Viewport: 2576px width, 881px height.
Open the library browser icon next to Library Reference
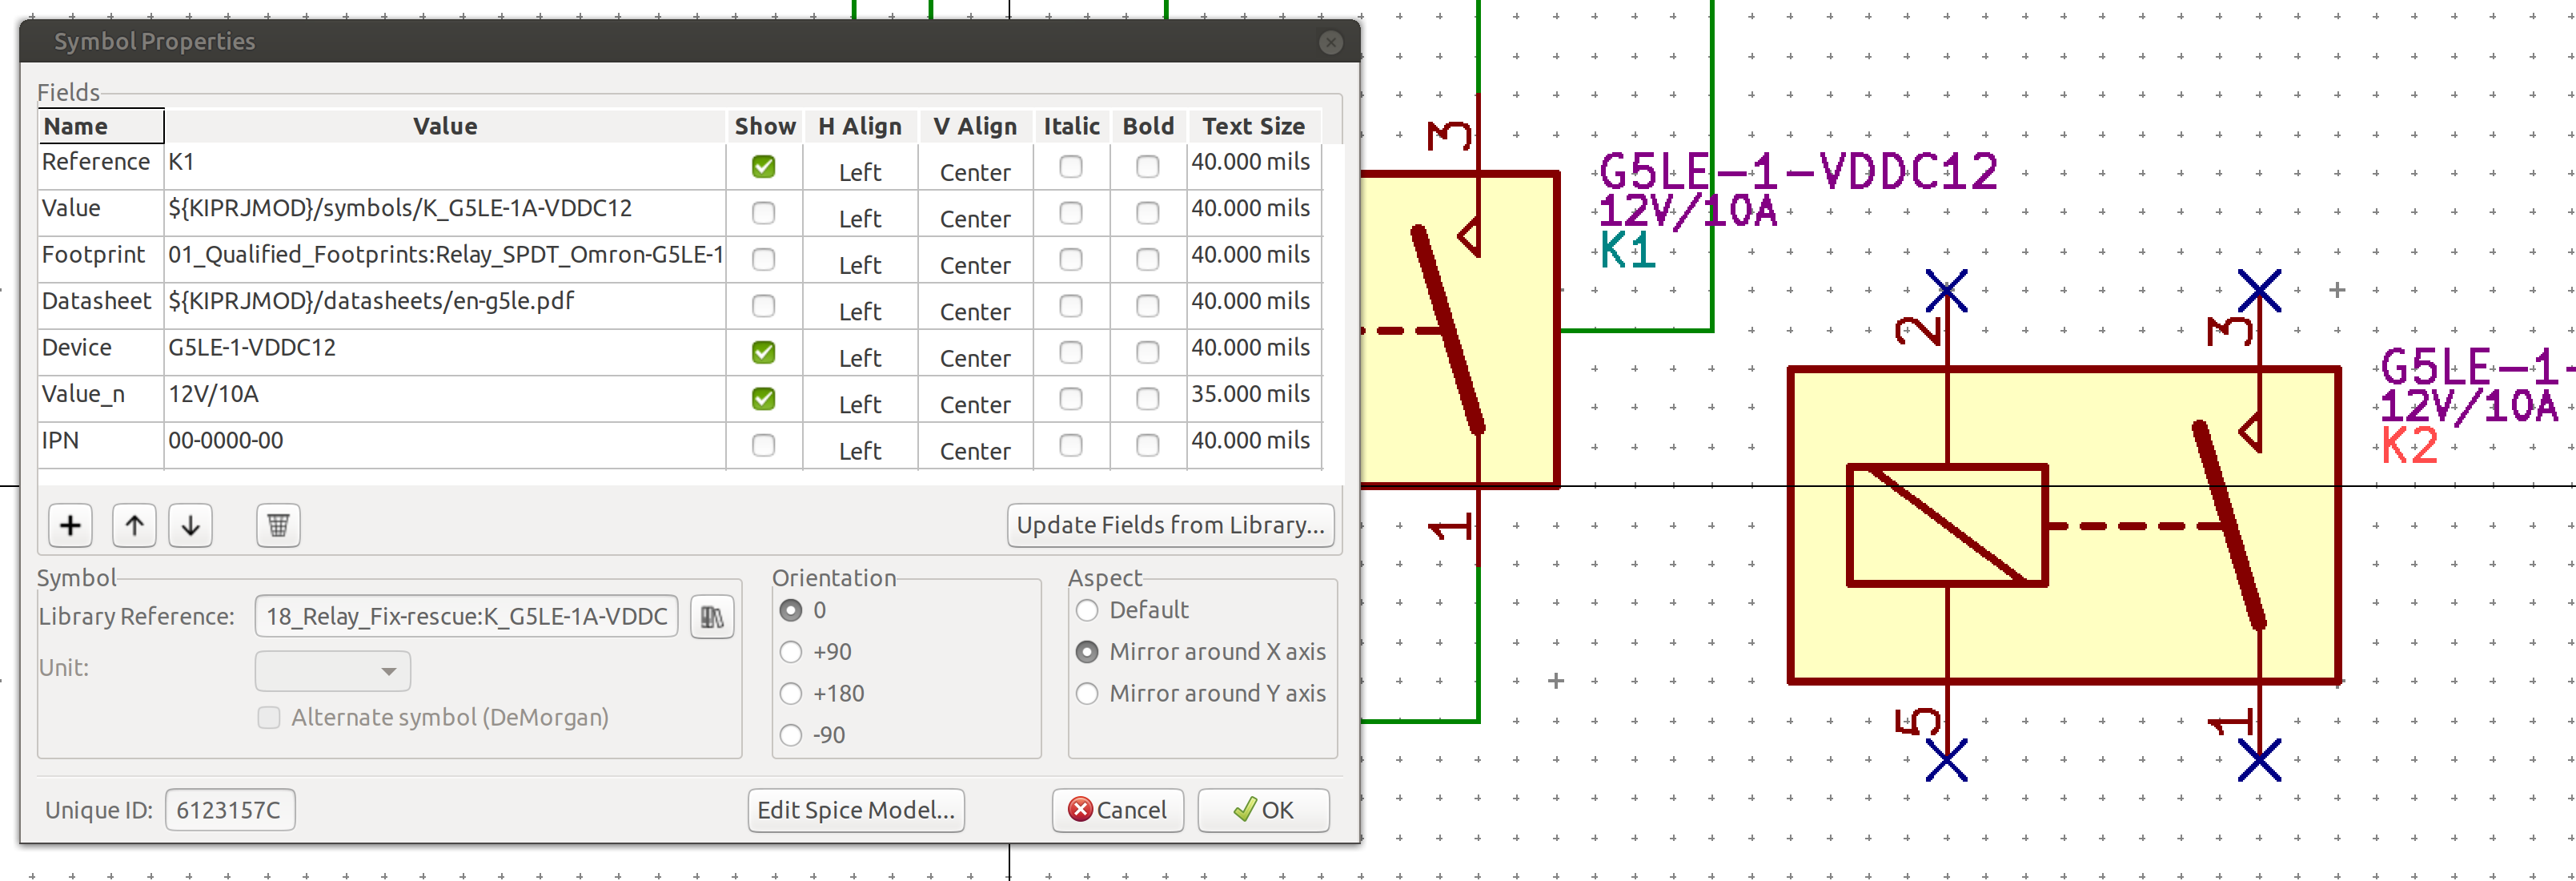(x=712, y=616)
